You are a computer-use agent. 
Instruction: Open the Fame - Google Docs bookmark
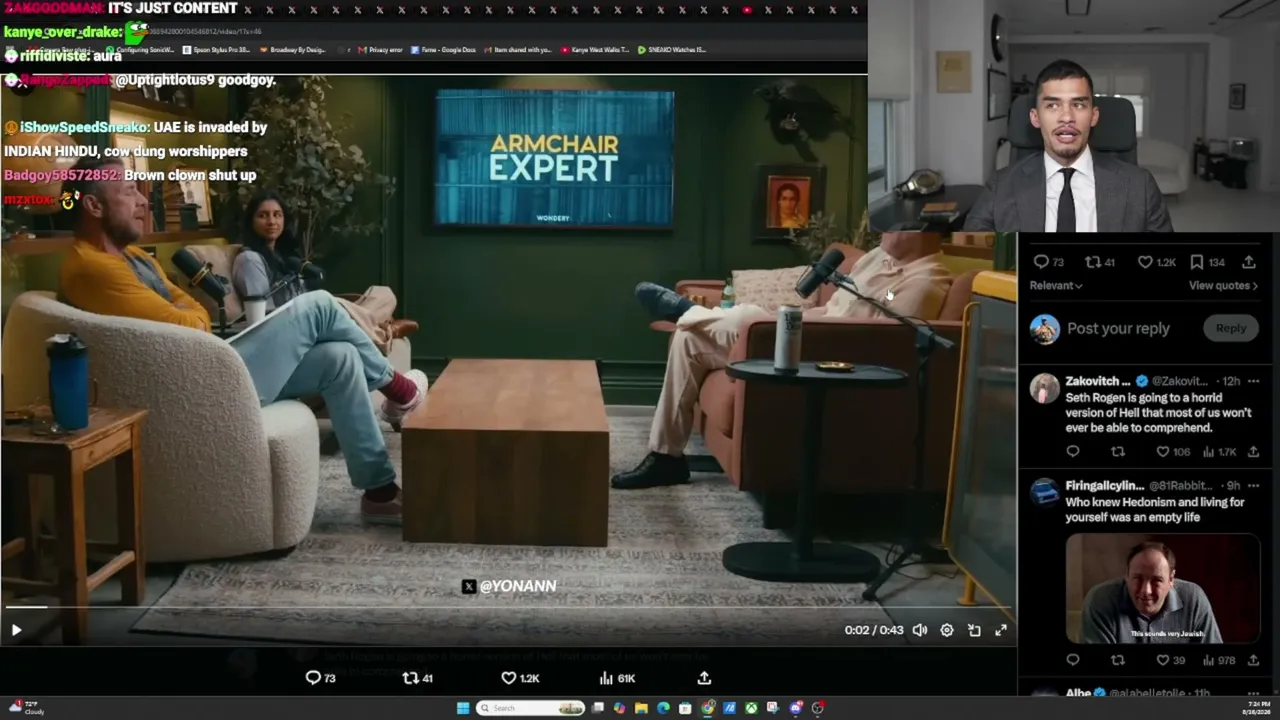[444, 50]
